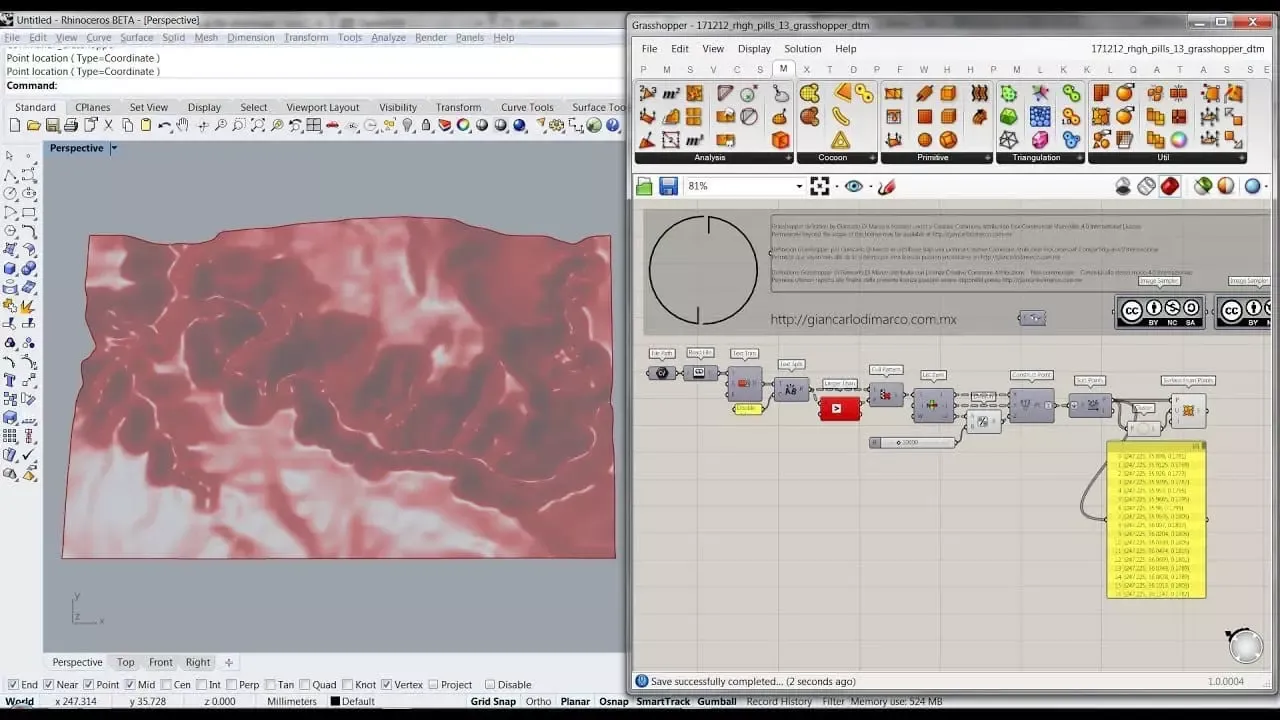Click the red play Larger Than component
The image size is (1280, 720).
[x=840, y=408]
